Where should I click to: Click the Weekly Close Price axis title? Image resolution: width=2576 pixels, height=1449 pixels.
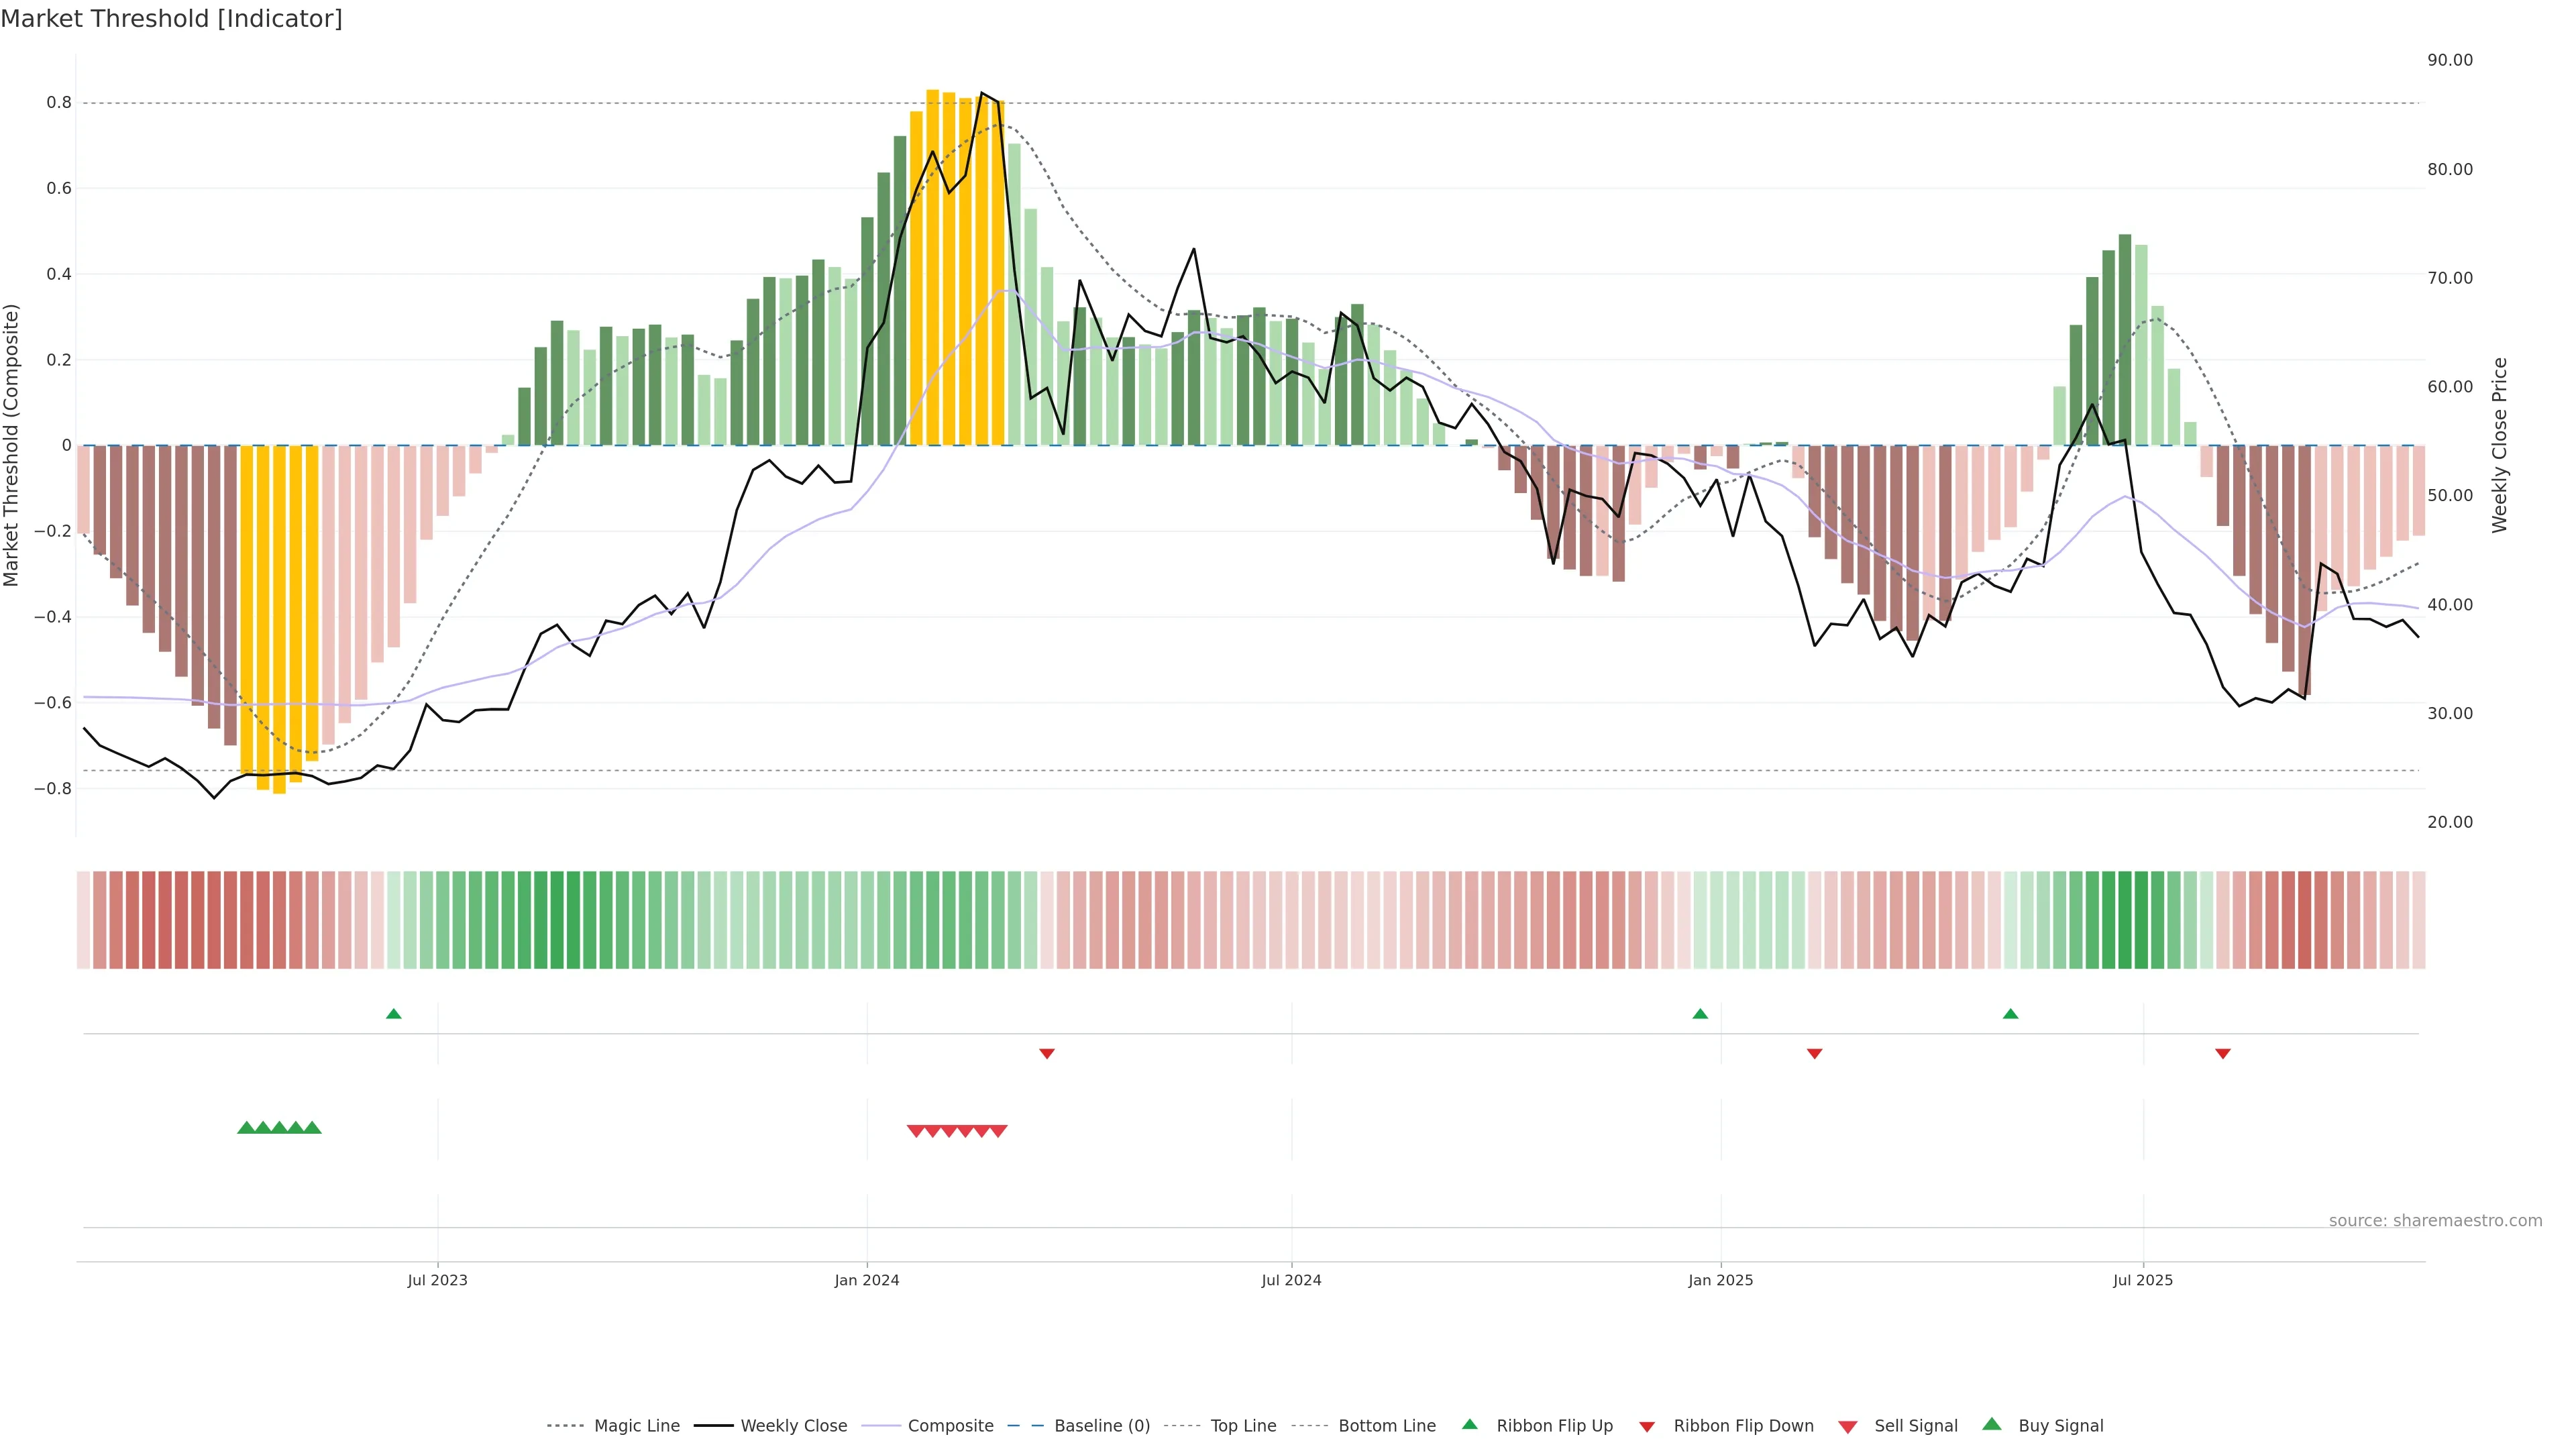[2499, 445]
